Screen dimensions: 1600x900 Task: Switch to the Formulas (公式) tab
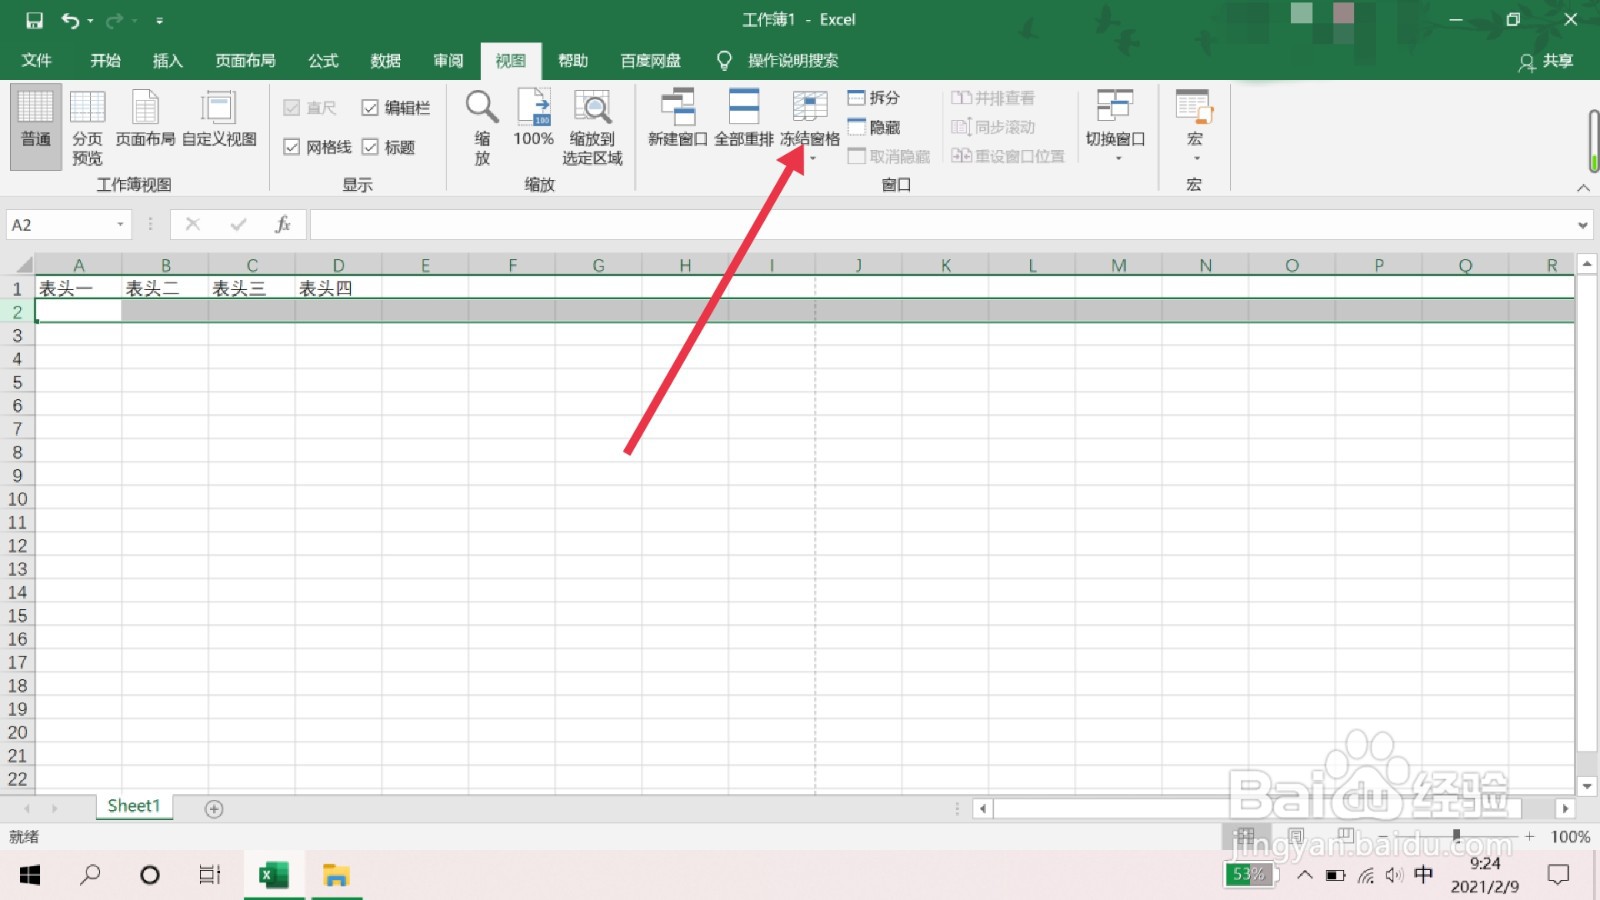click(323, 61)
